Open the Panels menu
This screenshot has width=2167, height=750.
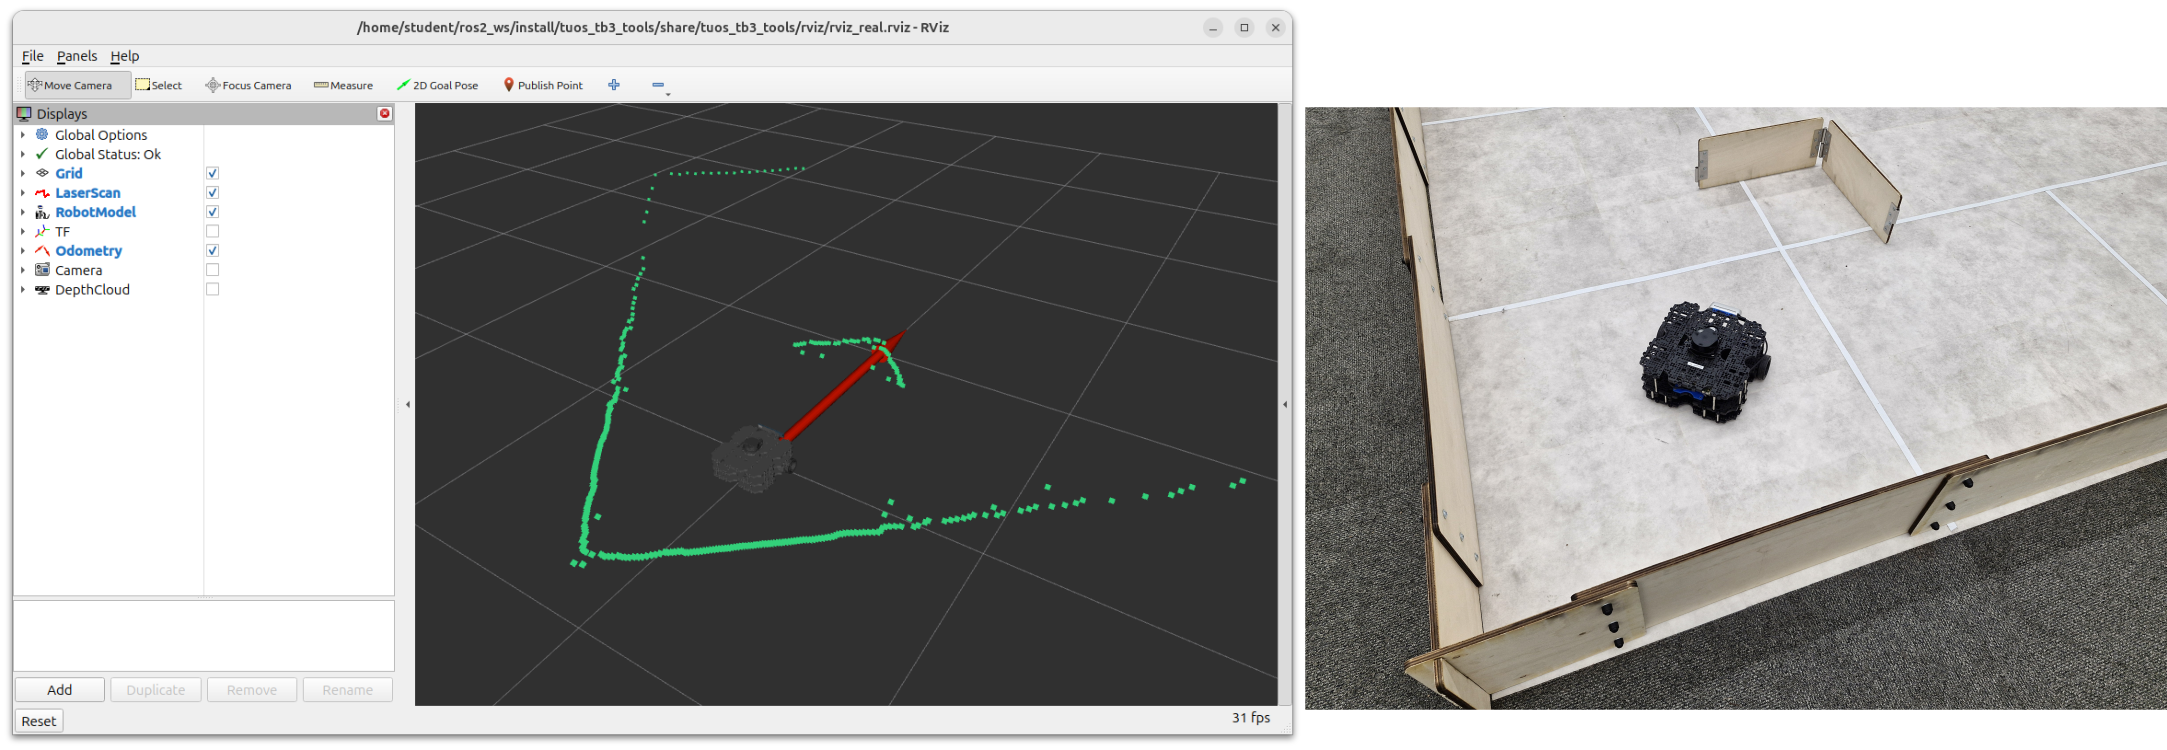pyautogui.click(x=77, y=56)
